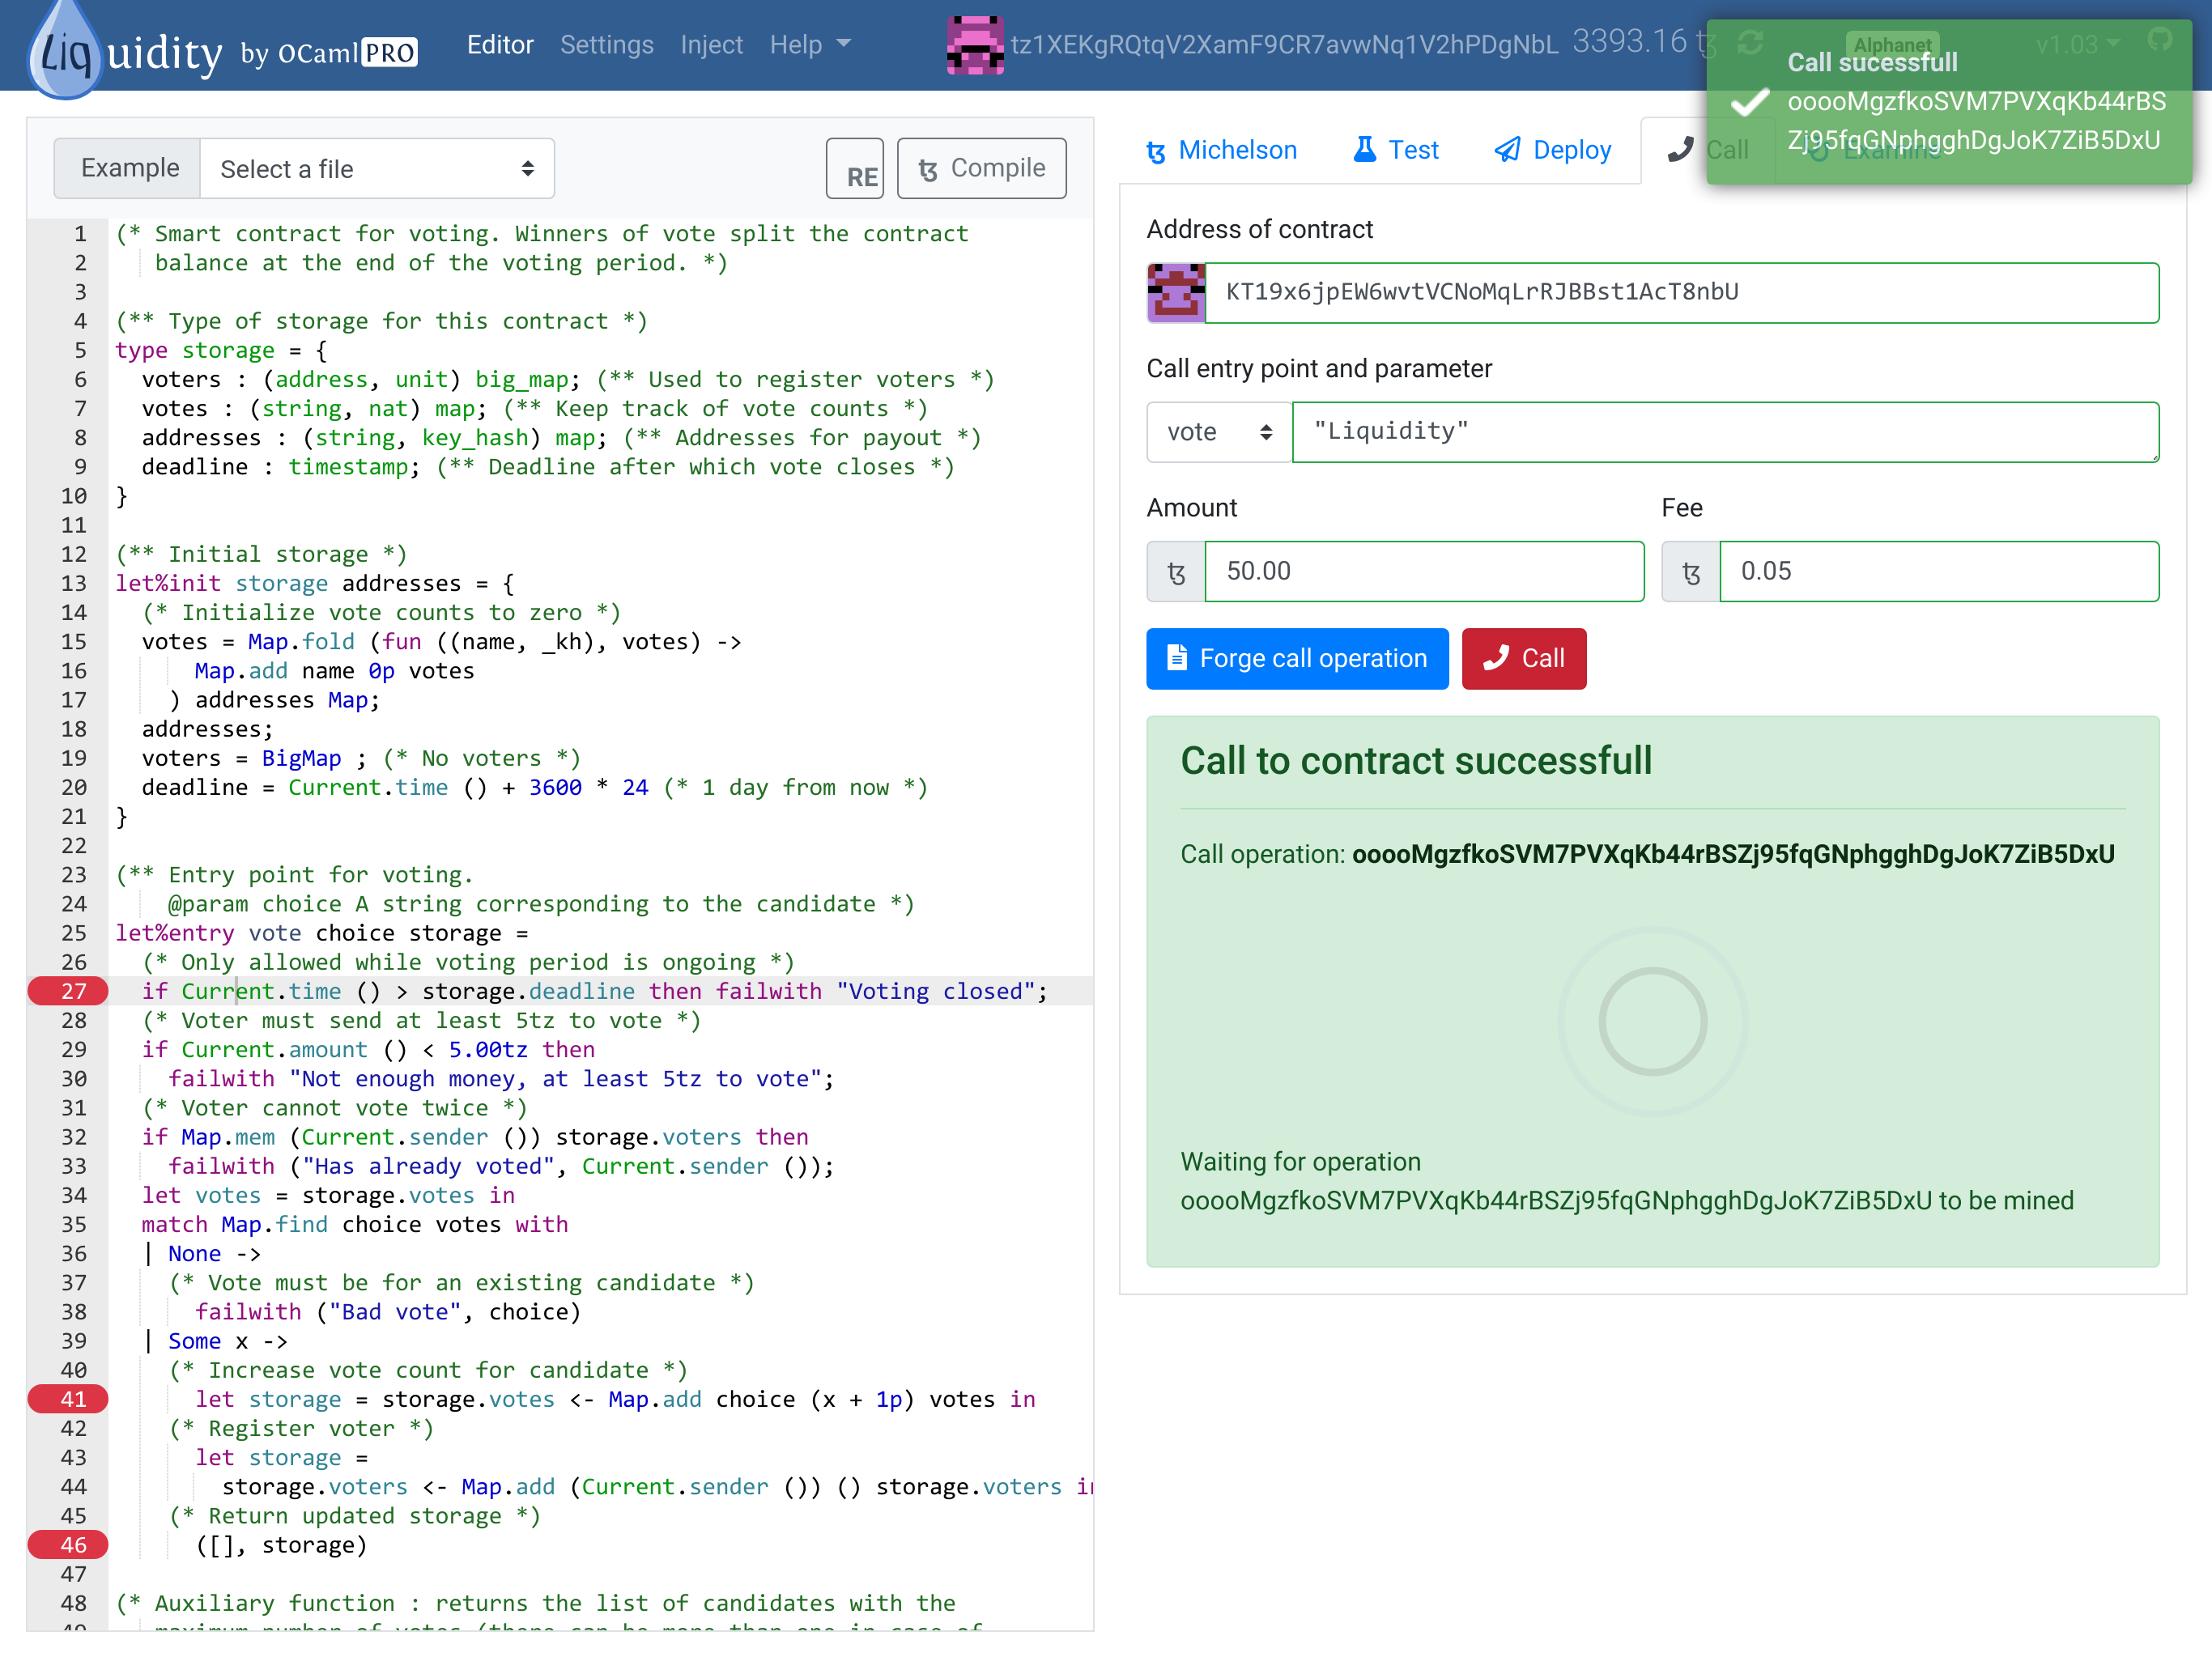Click the Compile button
Screen dimensions: 2212x1657
pyautogui.click(x=981, y=169)
